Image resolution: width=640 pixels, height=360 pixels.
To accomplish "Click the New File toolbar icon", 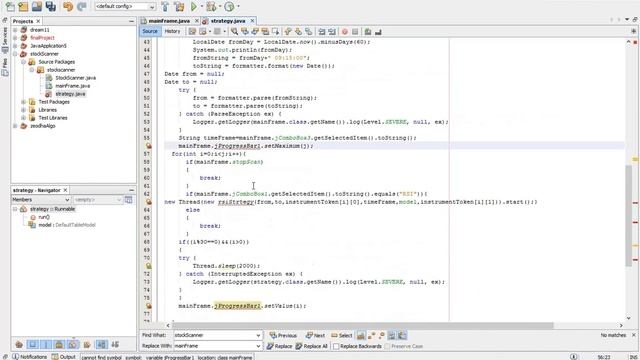I will (x=10, y=7).
